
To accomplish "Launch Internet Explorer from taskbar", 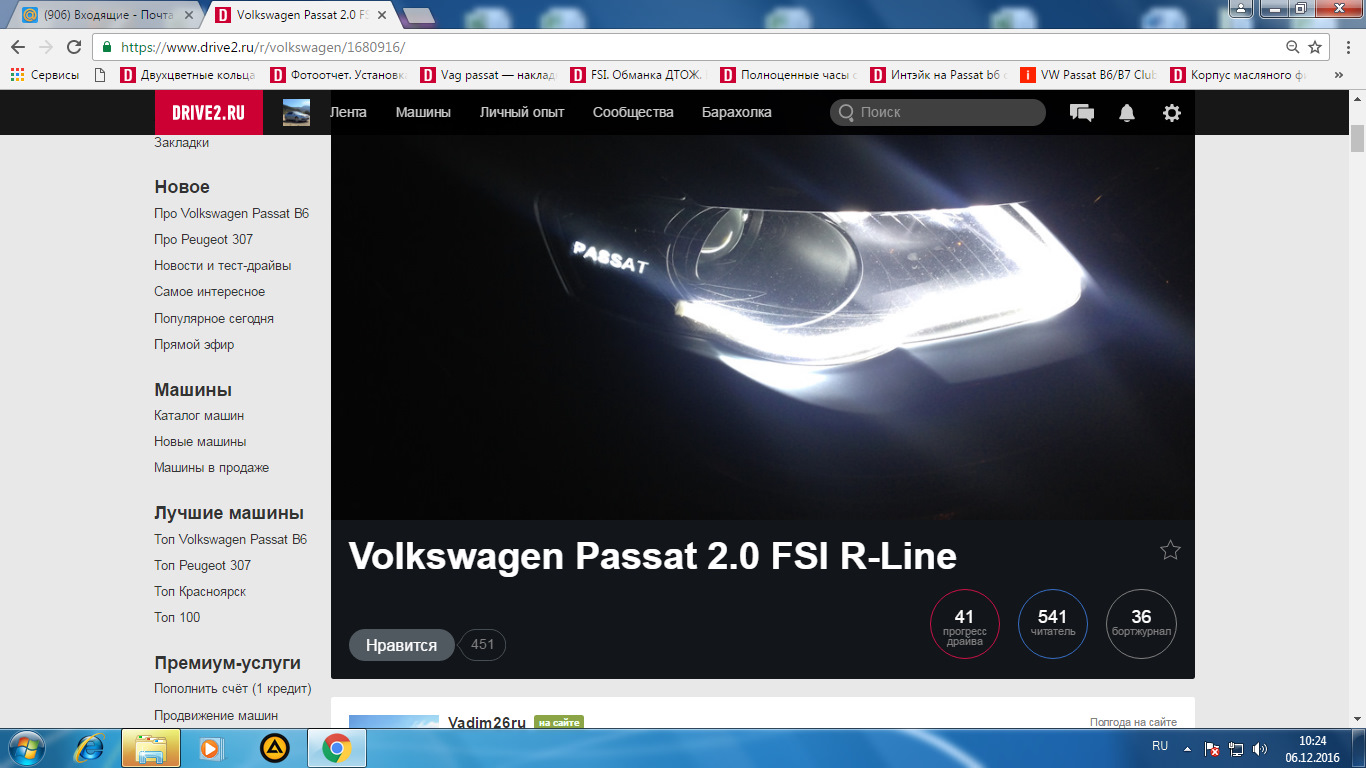I will pos(91,747).
